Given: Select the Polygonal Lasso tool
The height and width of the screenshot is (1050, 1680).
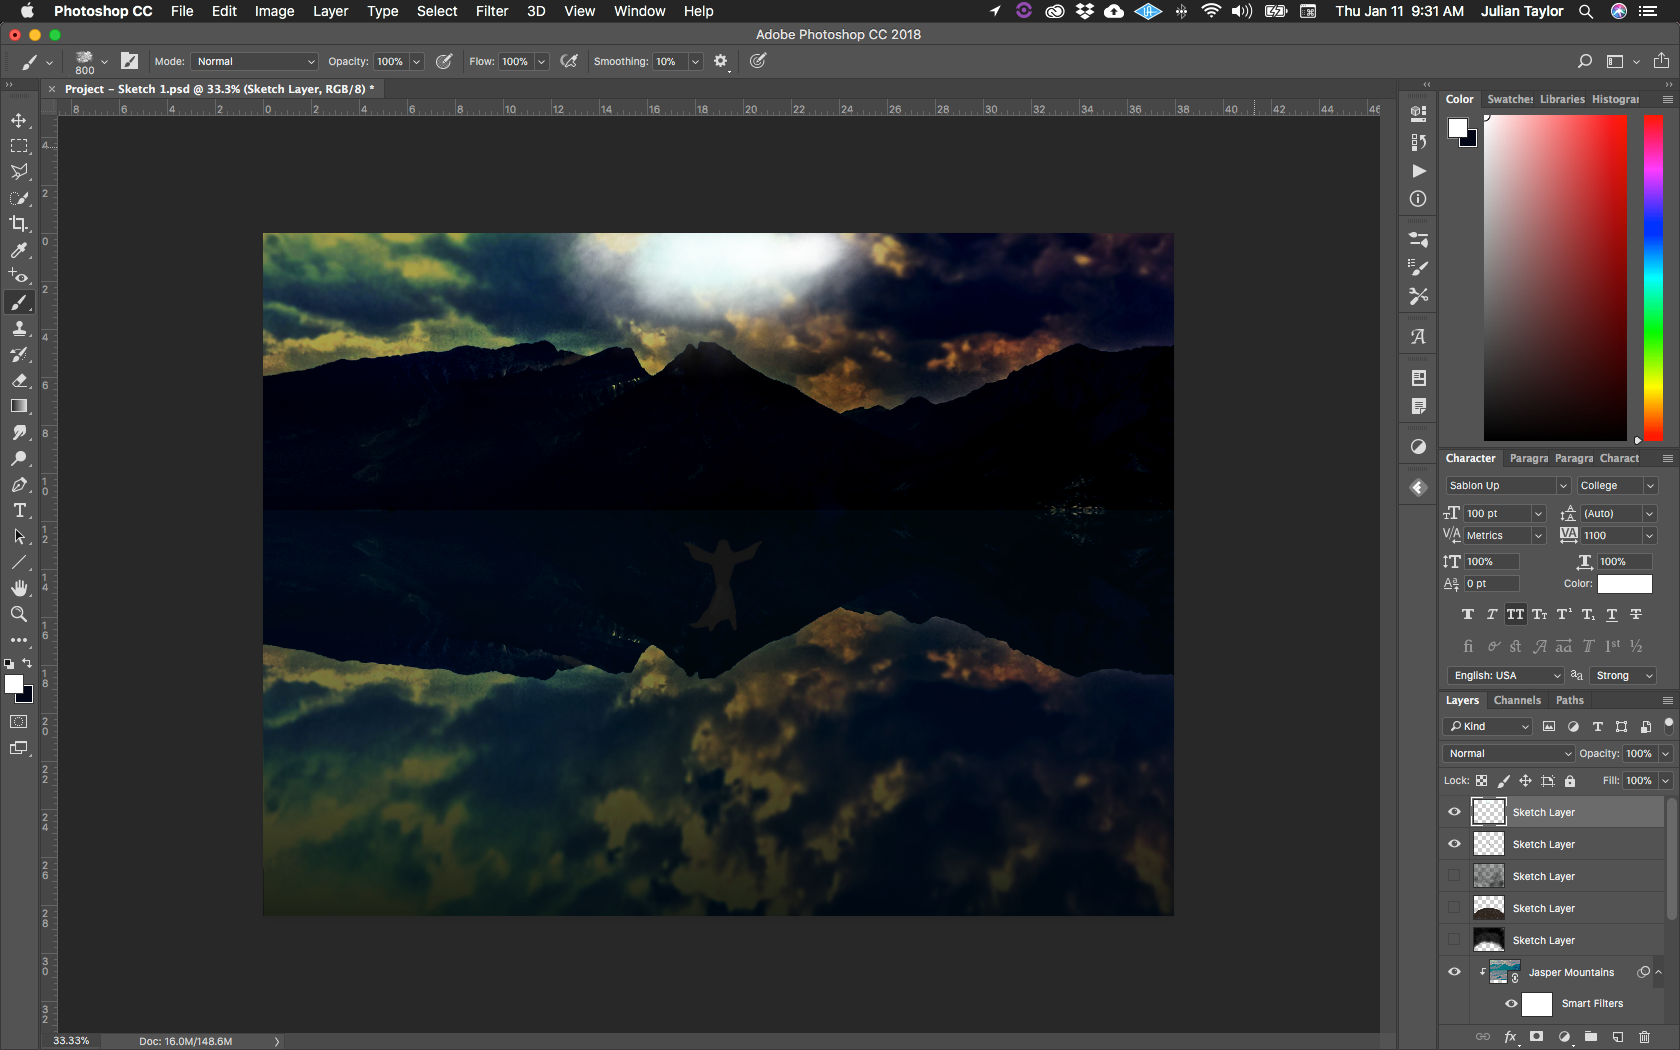Looking at the screenshot, I should pyautogui.click(x=19, y=172).
